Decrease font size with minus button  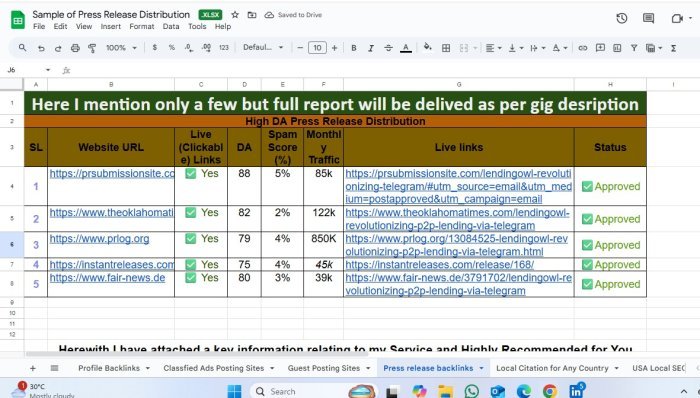pos(300,48)
